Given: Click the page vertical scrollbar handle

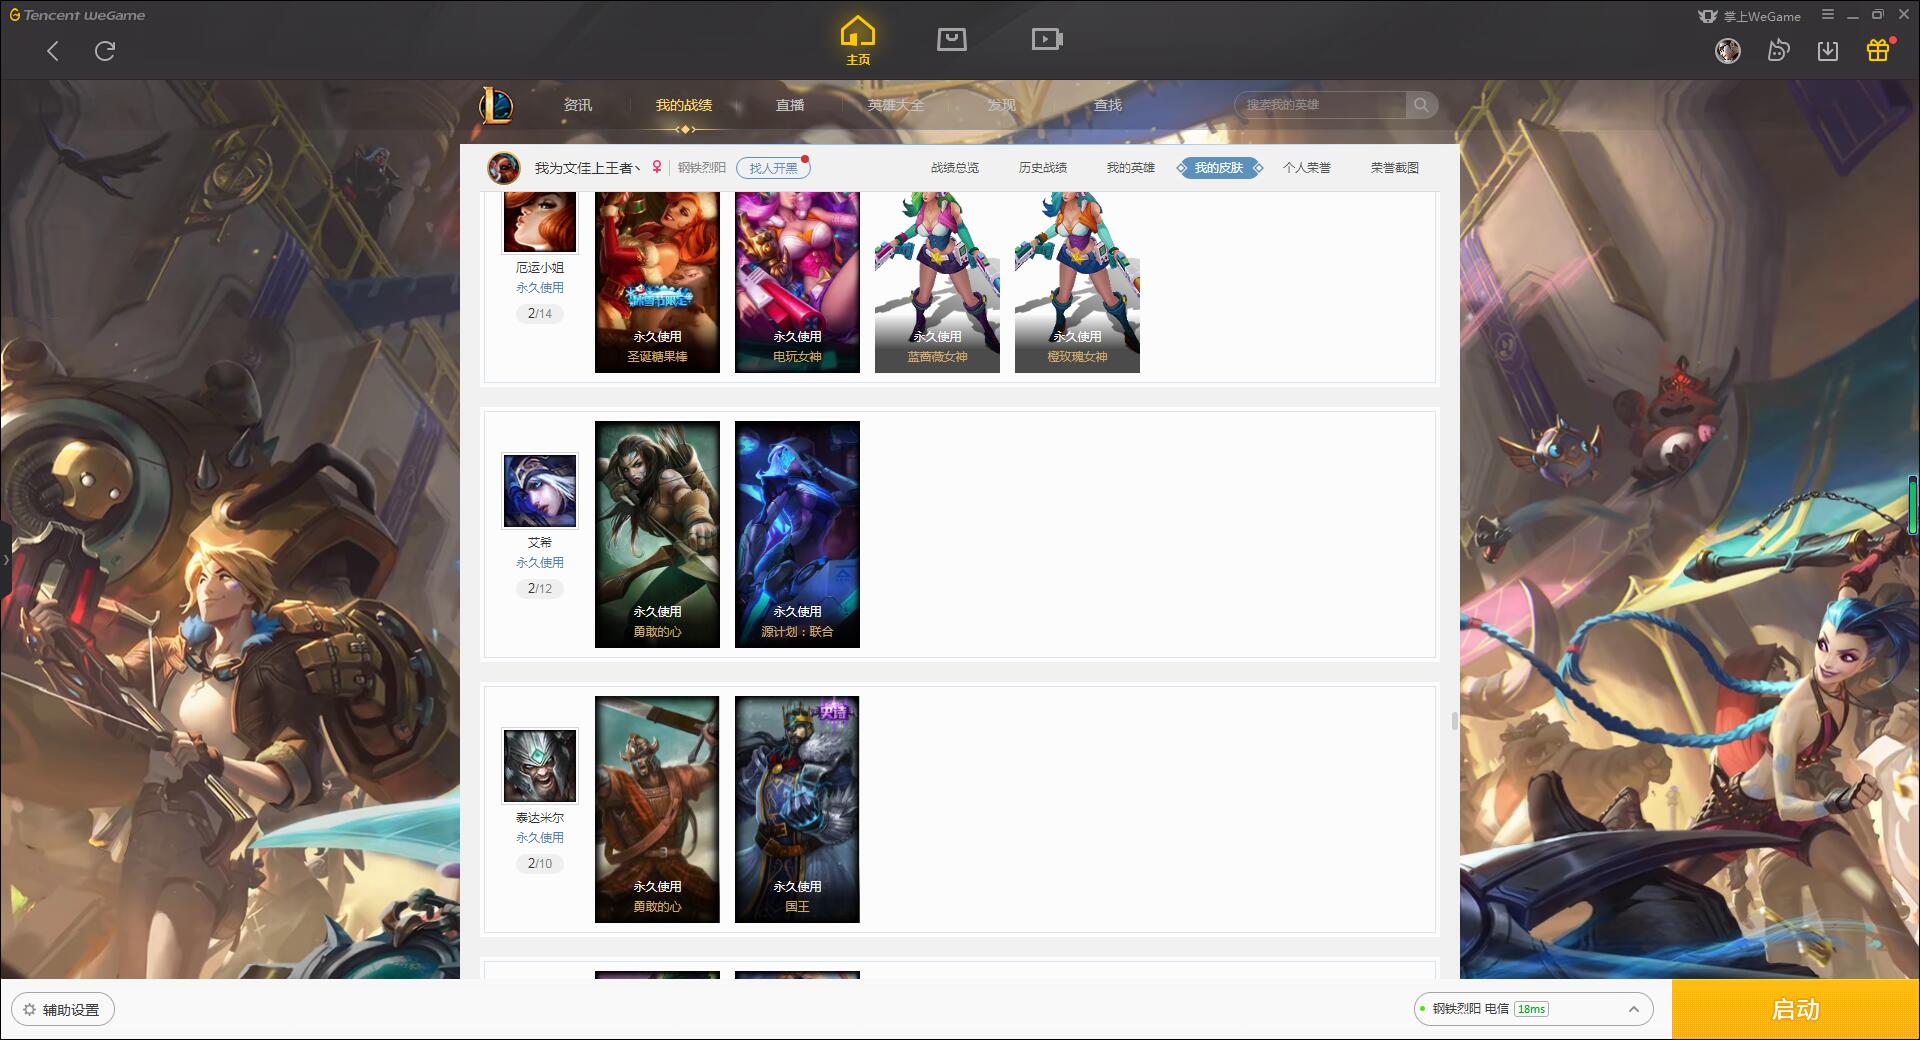Looking at the screenshot, I should [x=1454, y=721].
